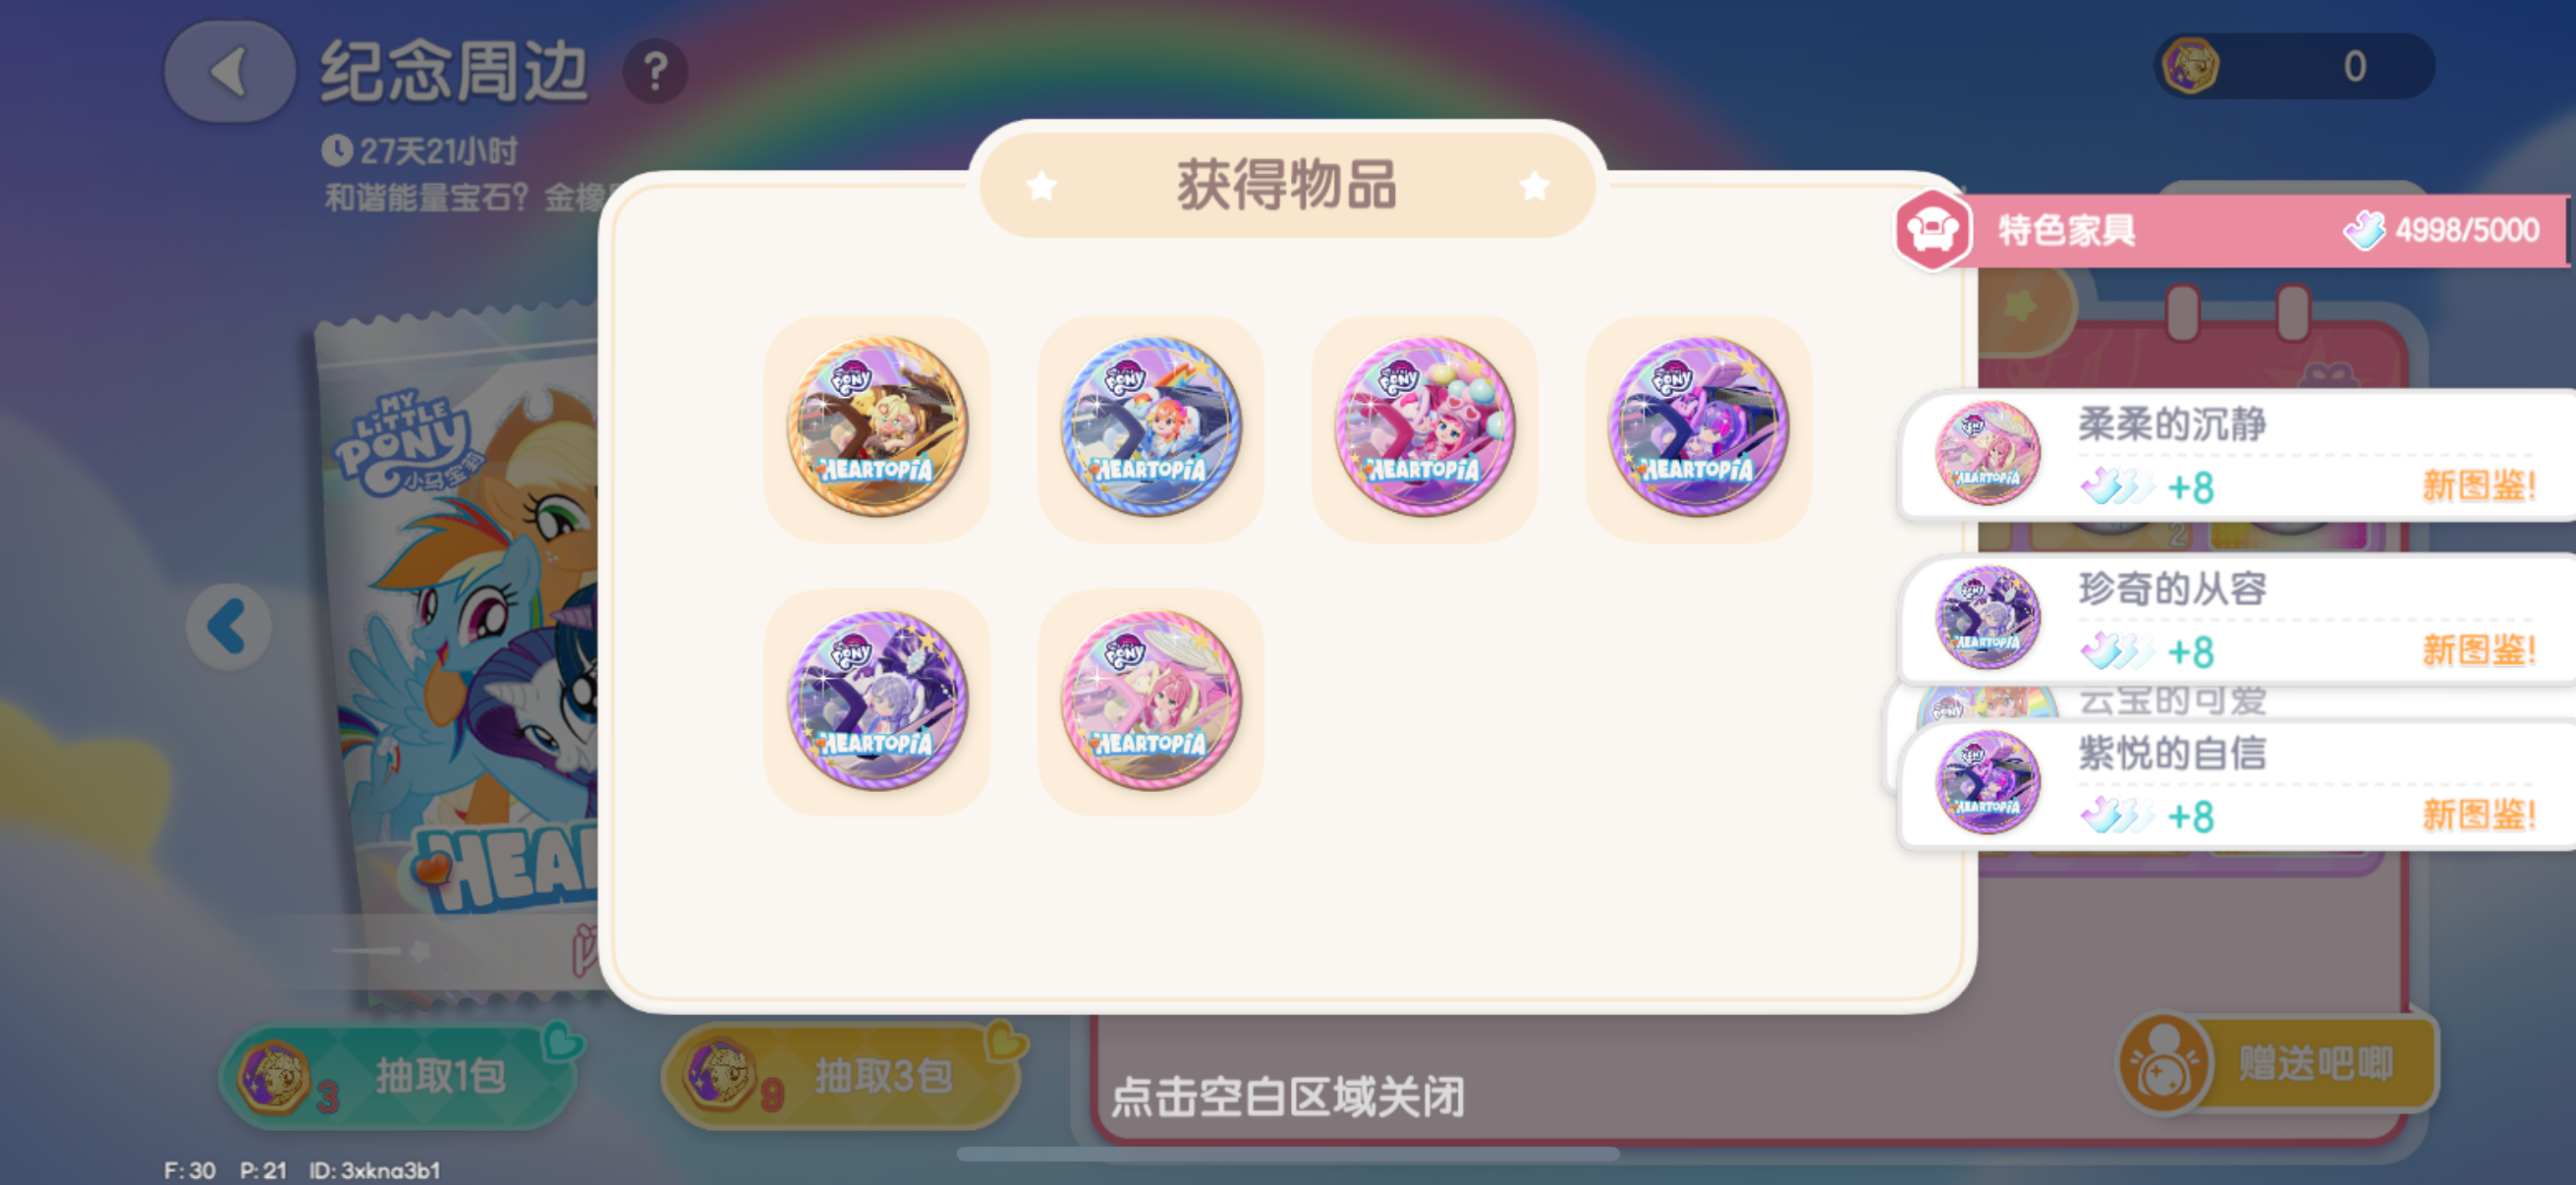Click the 赠送吧唧 gift button
Image resolution: width=2576 pixels, height=1185 pixels.
pos(2278,1064)
